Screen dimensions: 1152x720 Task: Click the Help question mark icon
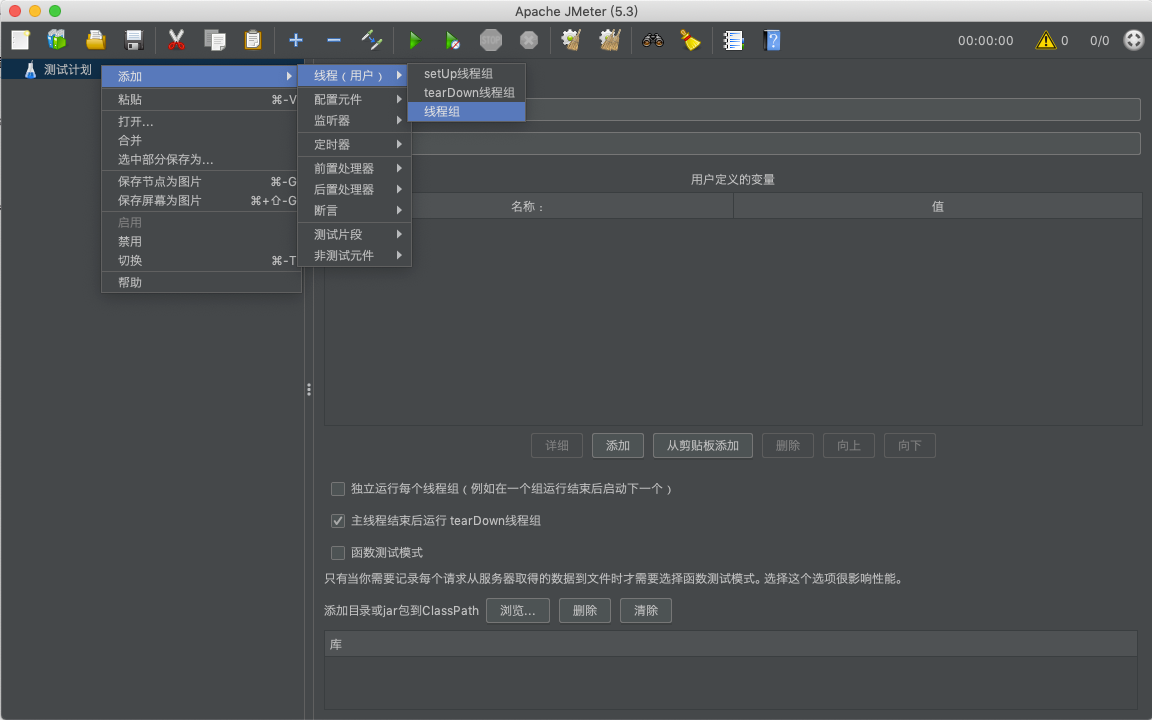771,40
